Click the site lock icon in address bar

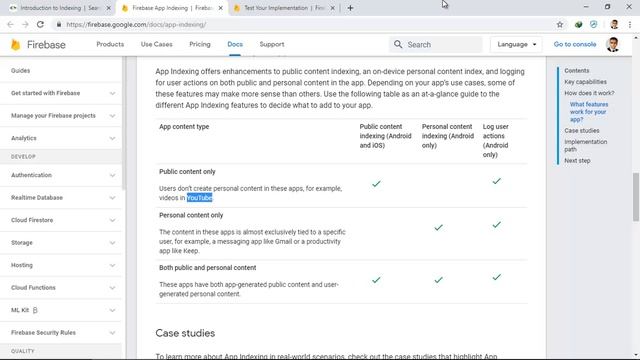pos(59,24)
